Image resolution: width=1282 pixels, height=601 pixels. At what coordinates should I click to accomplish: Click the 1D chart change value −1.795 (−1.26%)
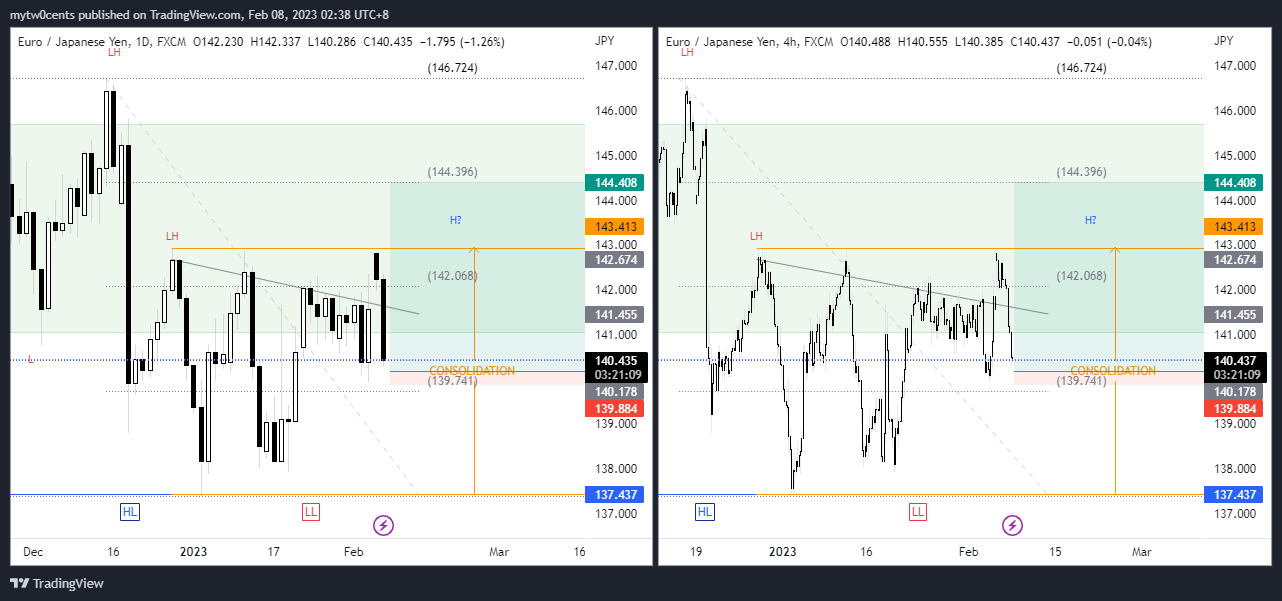point(463,42)
